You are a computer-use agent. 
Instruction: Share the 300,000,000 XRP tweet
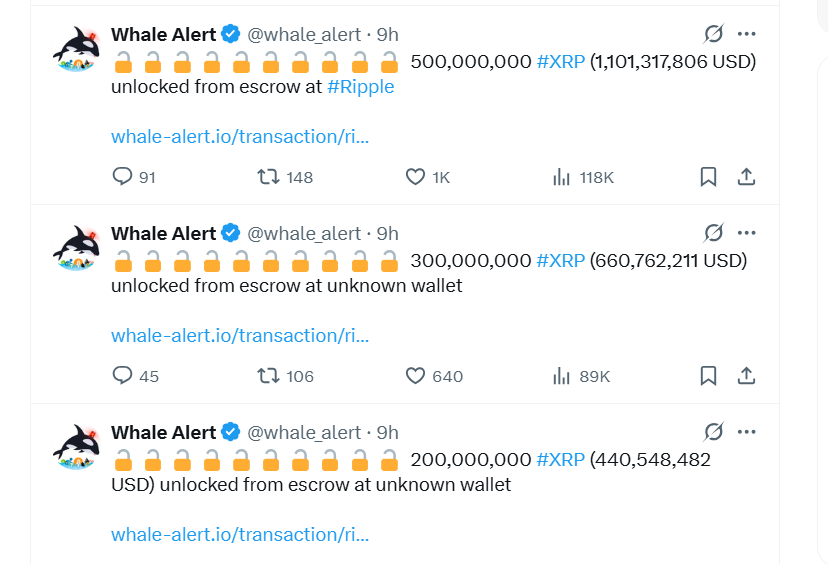(746, 376)
